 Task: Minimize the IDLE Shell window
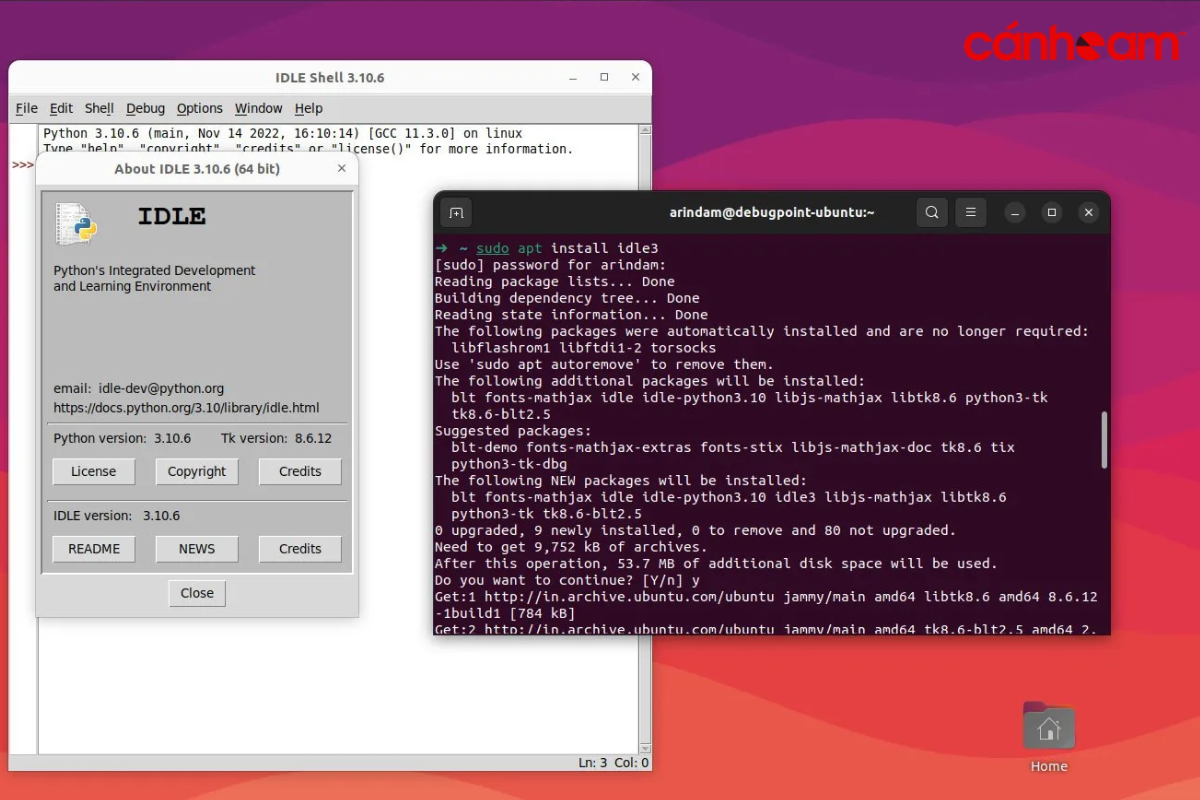573,77
